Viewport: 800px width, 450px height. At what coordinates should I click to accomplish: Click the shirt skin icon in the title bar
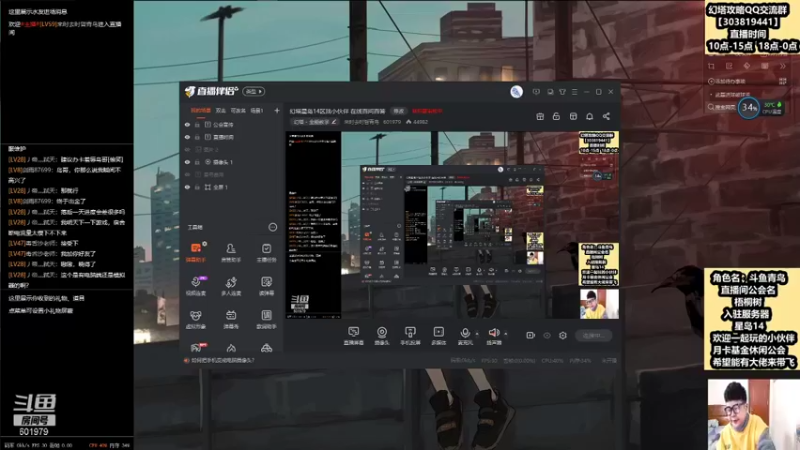point(562,92)
